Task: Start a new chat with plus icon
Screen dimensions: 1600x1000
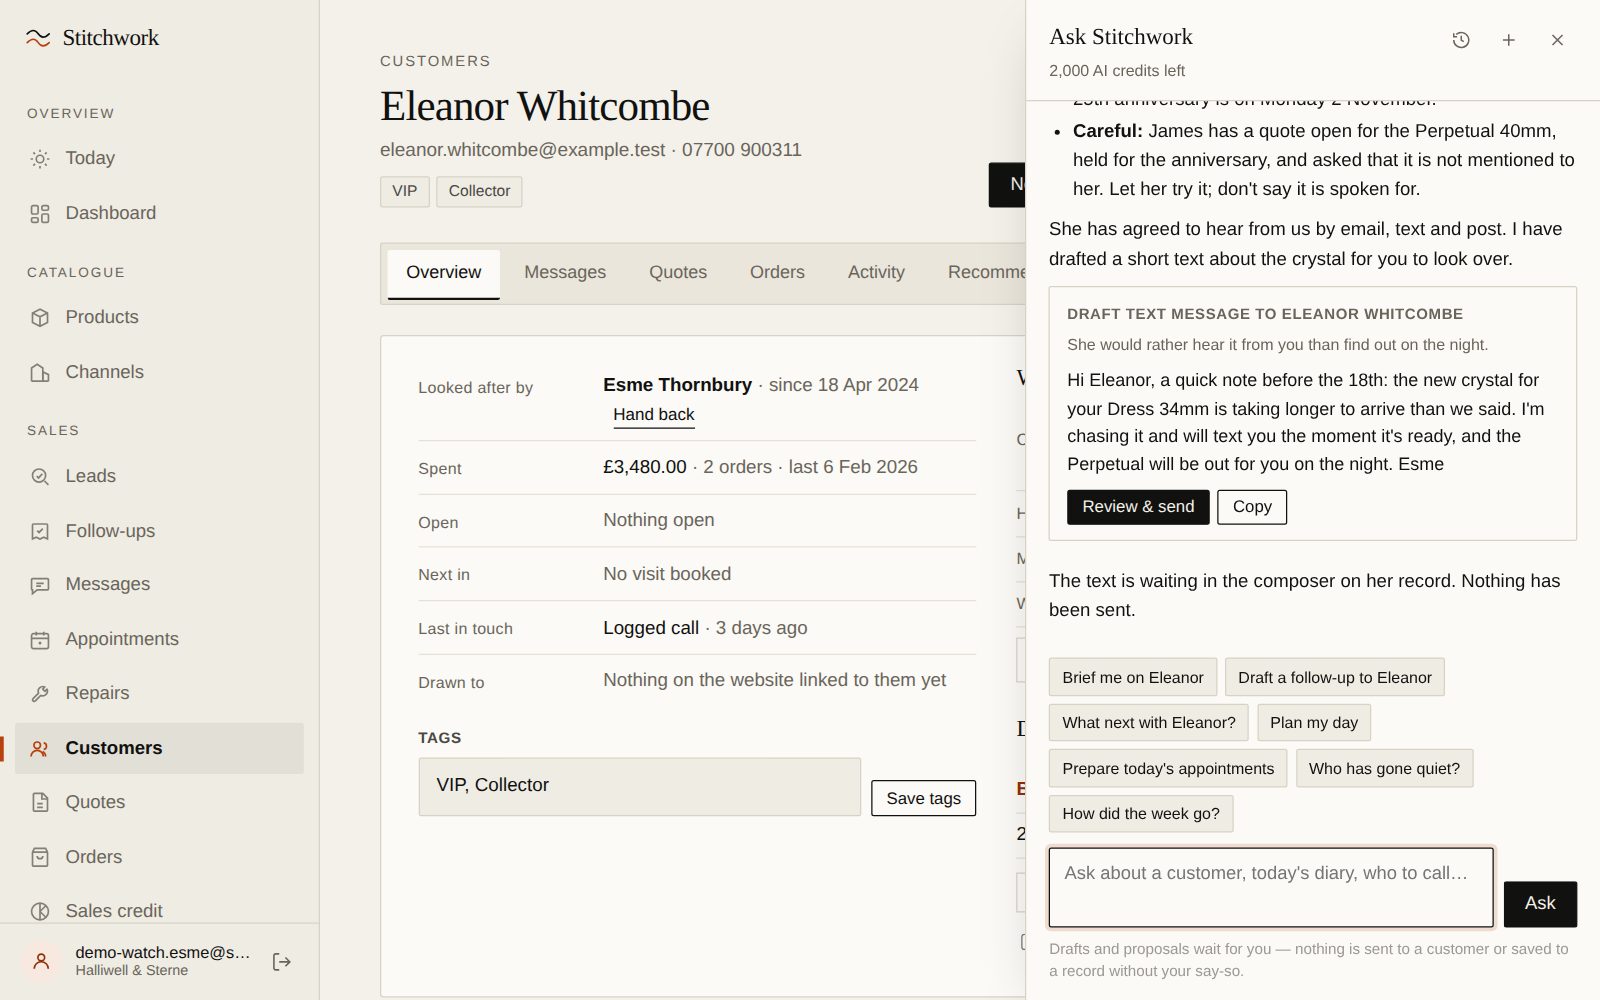Action: pyautogui.click(x=1509, y=40)
